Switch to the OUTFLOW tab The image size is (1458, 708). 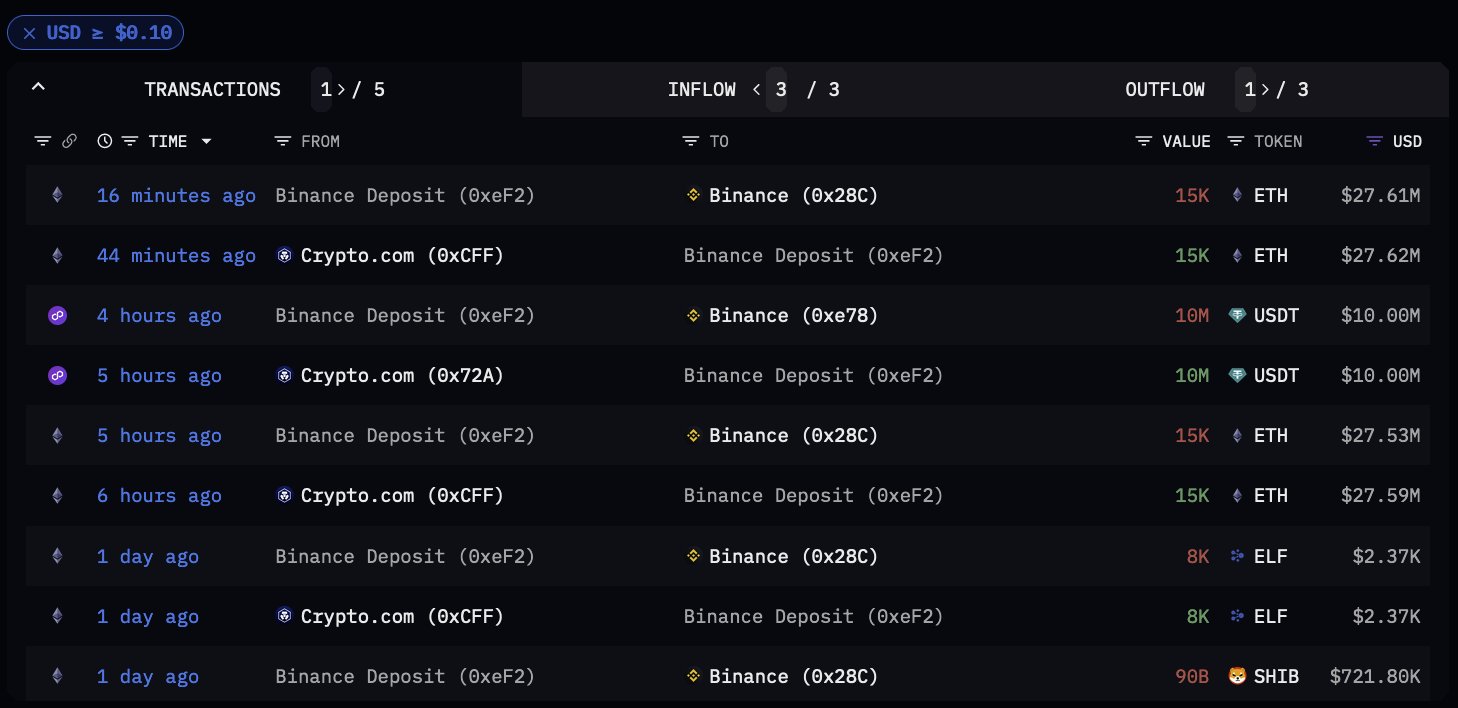point(1164,90)
